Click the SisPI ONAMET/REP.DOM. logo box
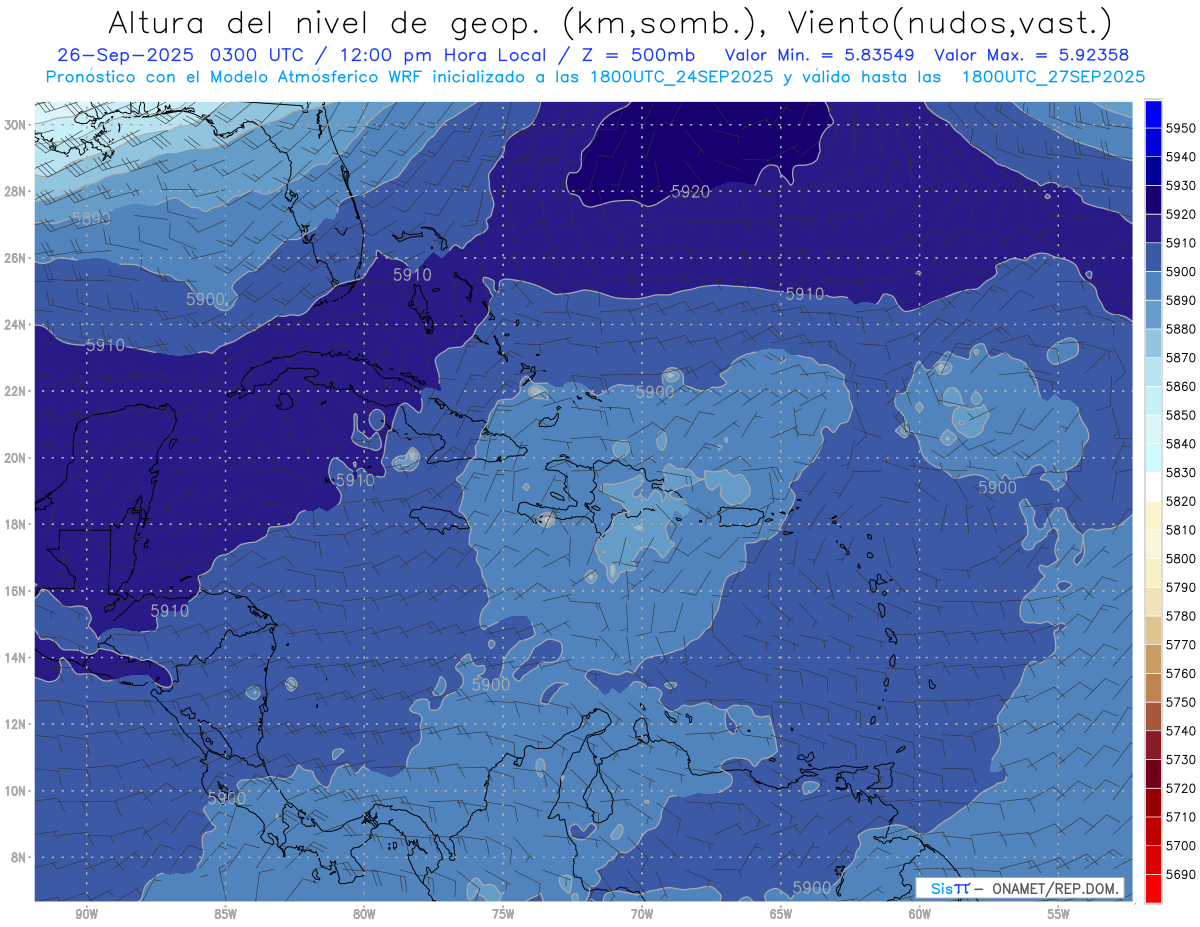Viewport: 1200px width, 927px height. 1019,888
